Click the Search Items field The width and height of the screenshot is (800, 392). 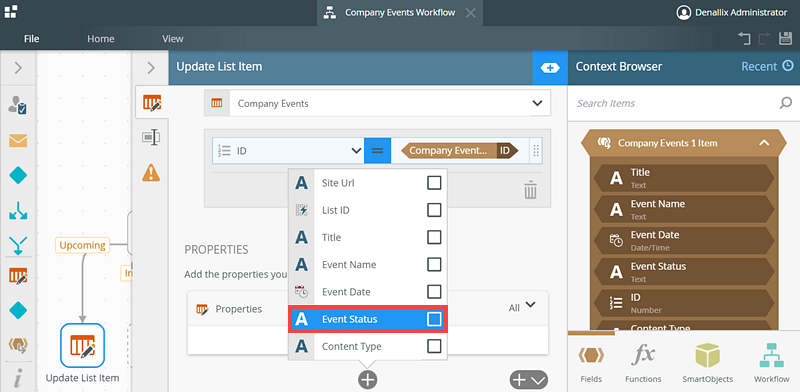(674, 103)
